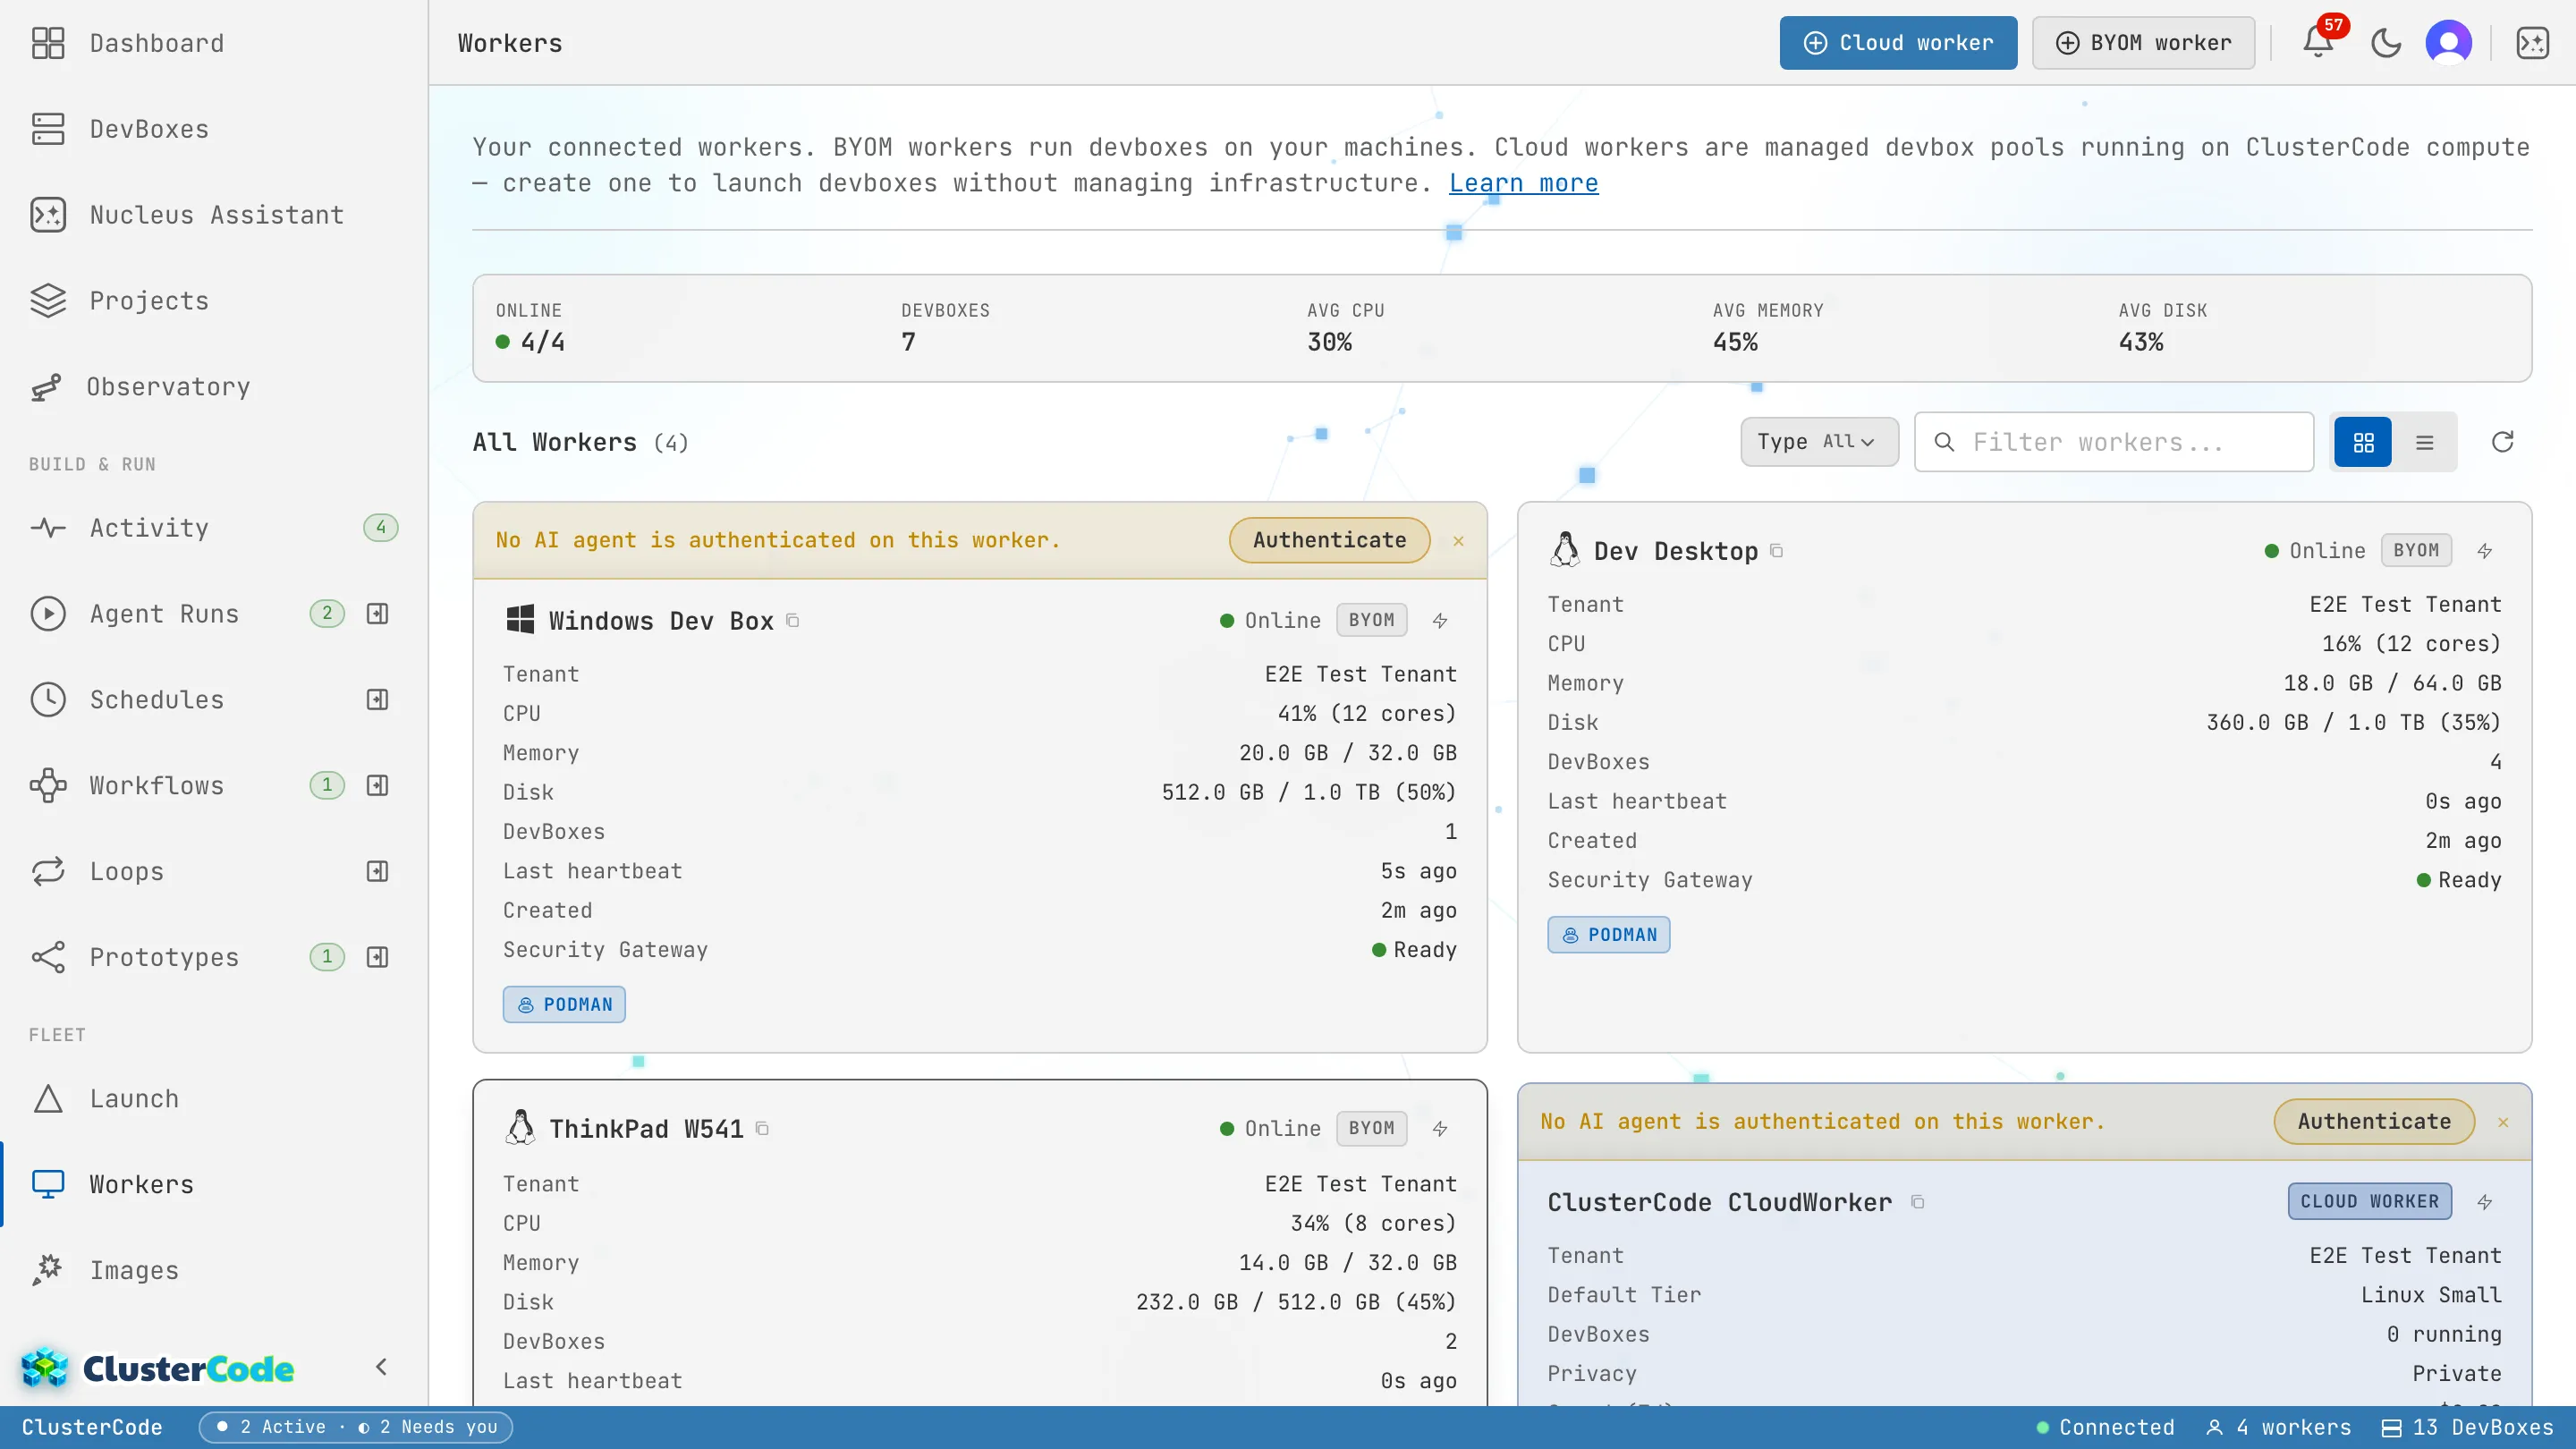Click the Images icon in sidebar
The height and width of the screenshot is (1449, 2576).
pos(48,1271)
